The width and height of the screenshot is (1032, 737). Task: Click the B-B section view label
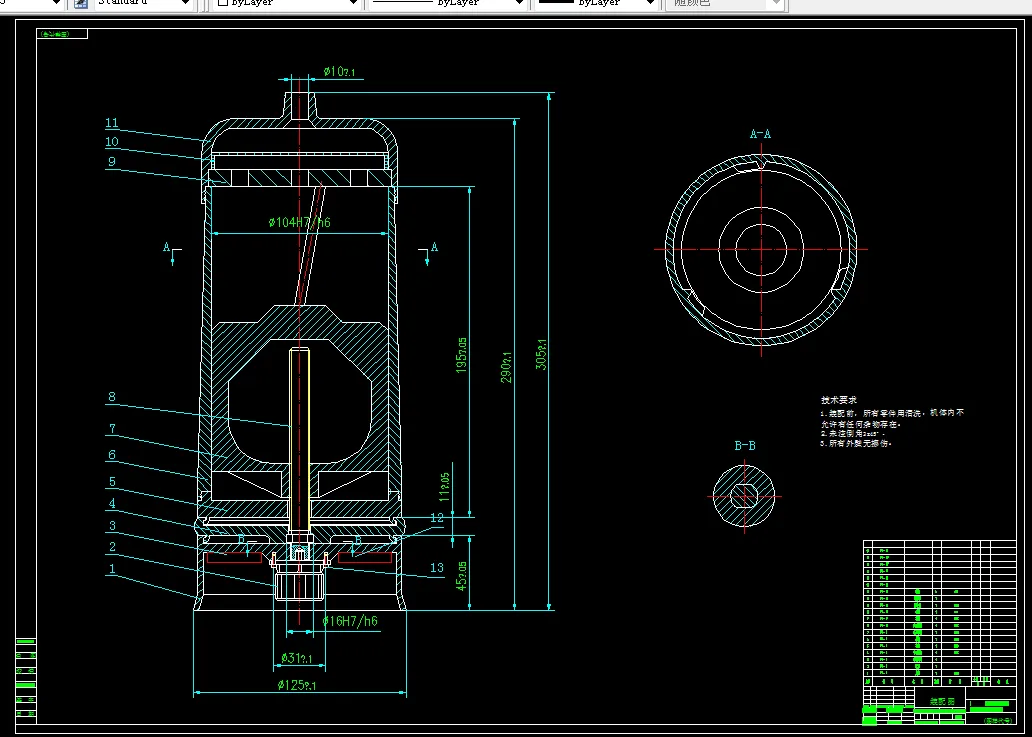(744, 446)
